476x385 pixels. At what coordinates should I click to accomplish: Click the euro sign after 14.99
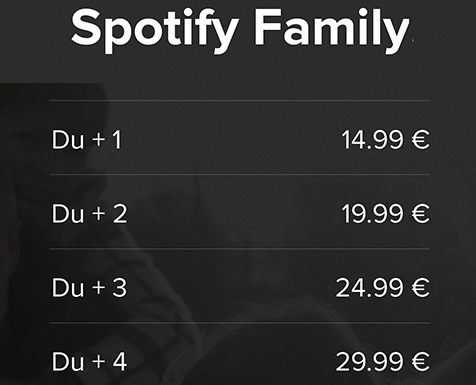coord(421,140)
